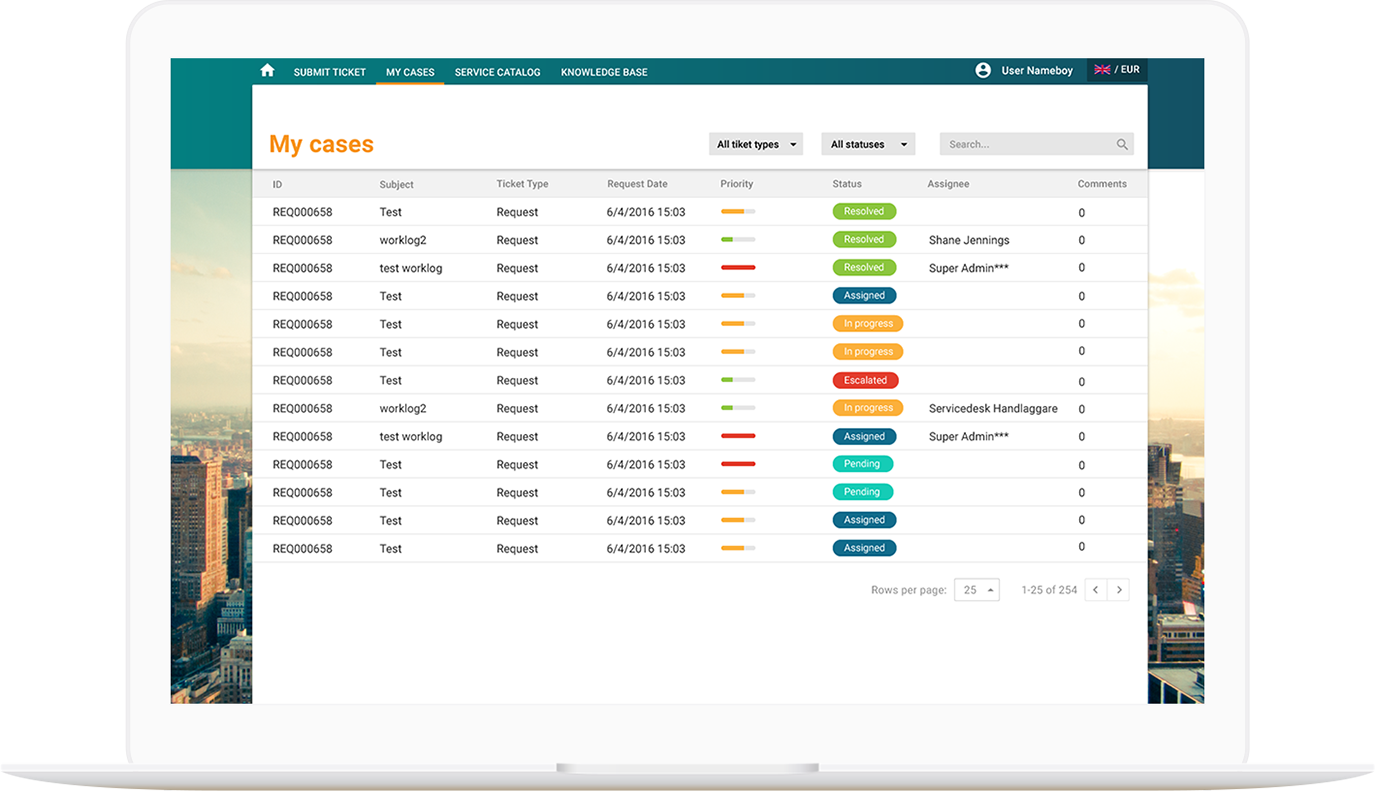Expand the Rows per page selector

pos(977,590)
